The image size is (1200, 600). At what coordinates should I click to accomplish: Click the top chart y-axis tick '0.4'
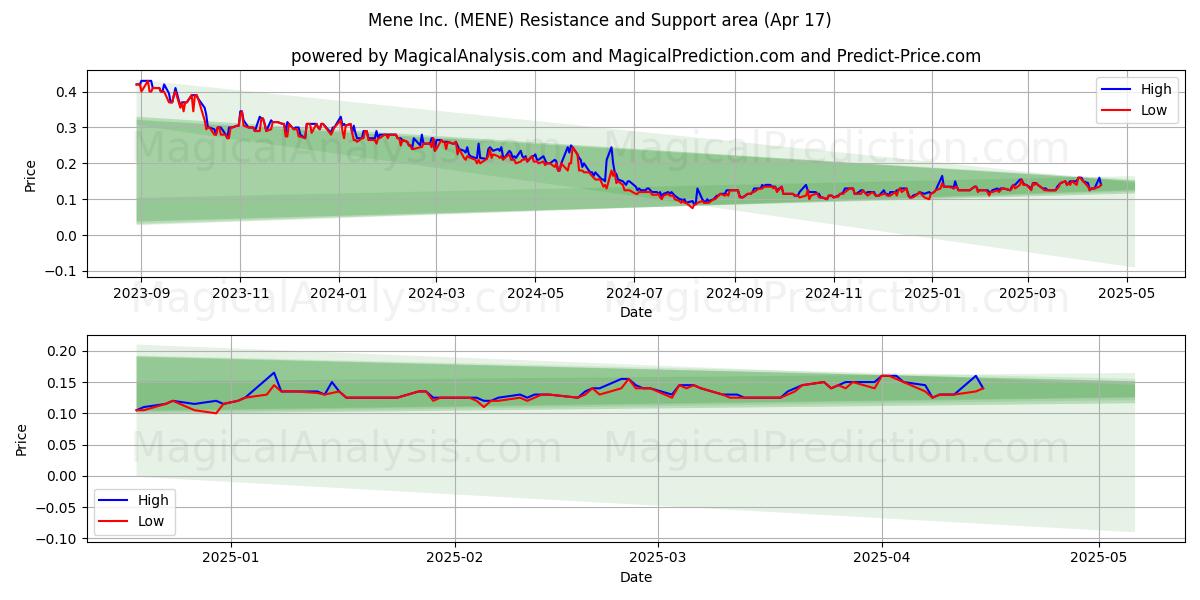pos(68,92)
